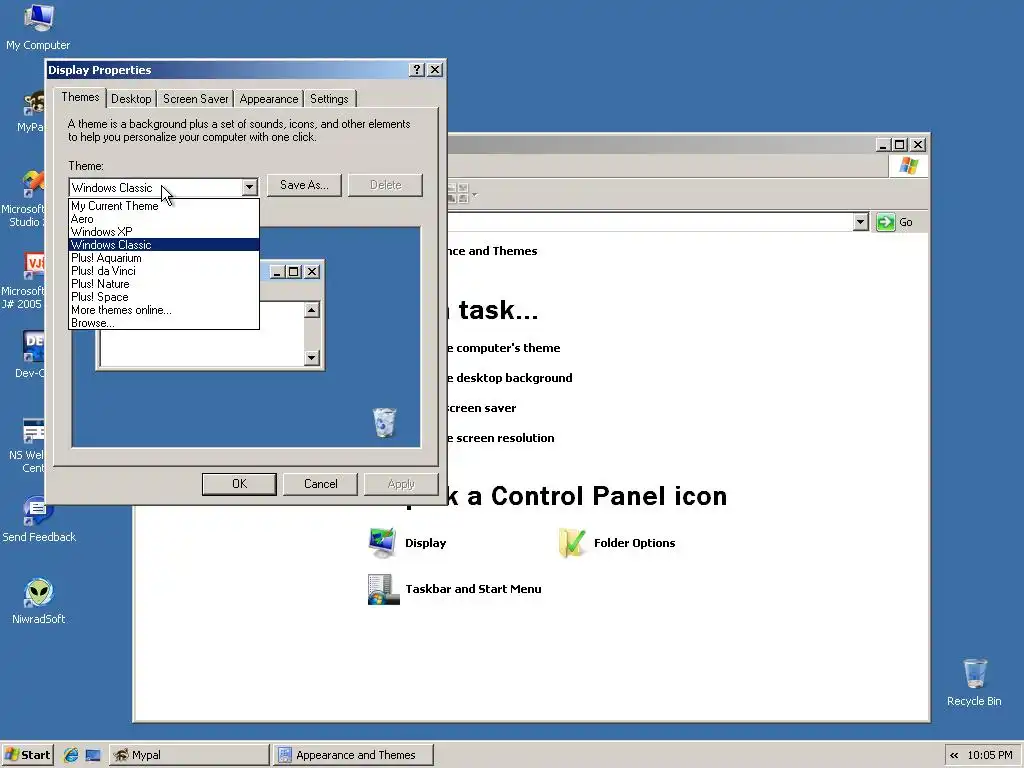Maximize the Appearance and Themes window
The width and height of the screenshot is (1024, 768).
point(899,144)
